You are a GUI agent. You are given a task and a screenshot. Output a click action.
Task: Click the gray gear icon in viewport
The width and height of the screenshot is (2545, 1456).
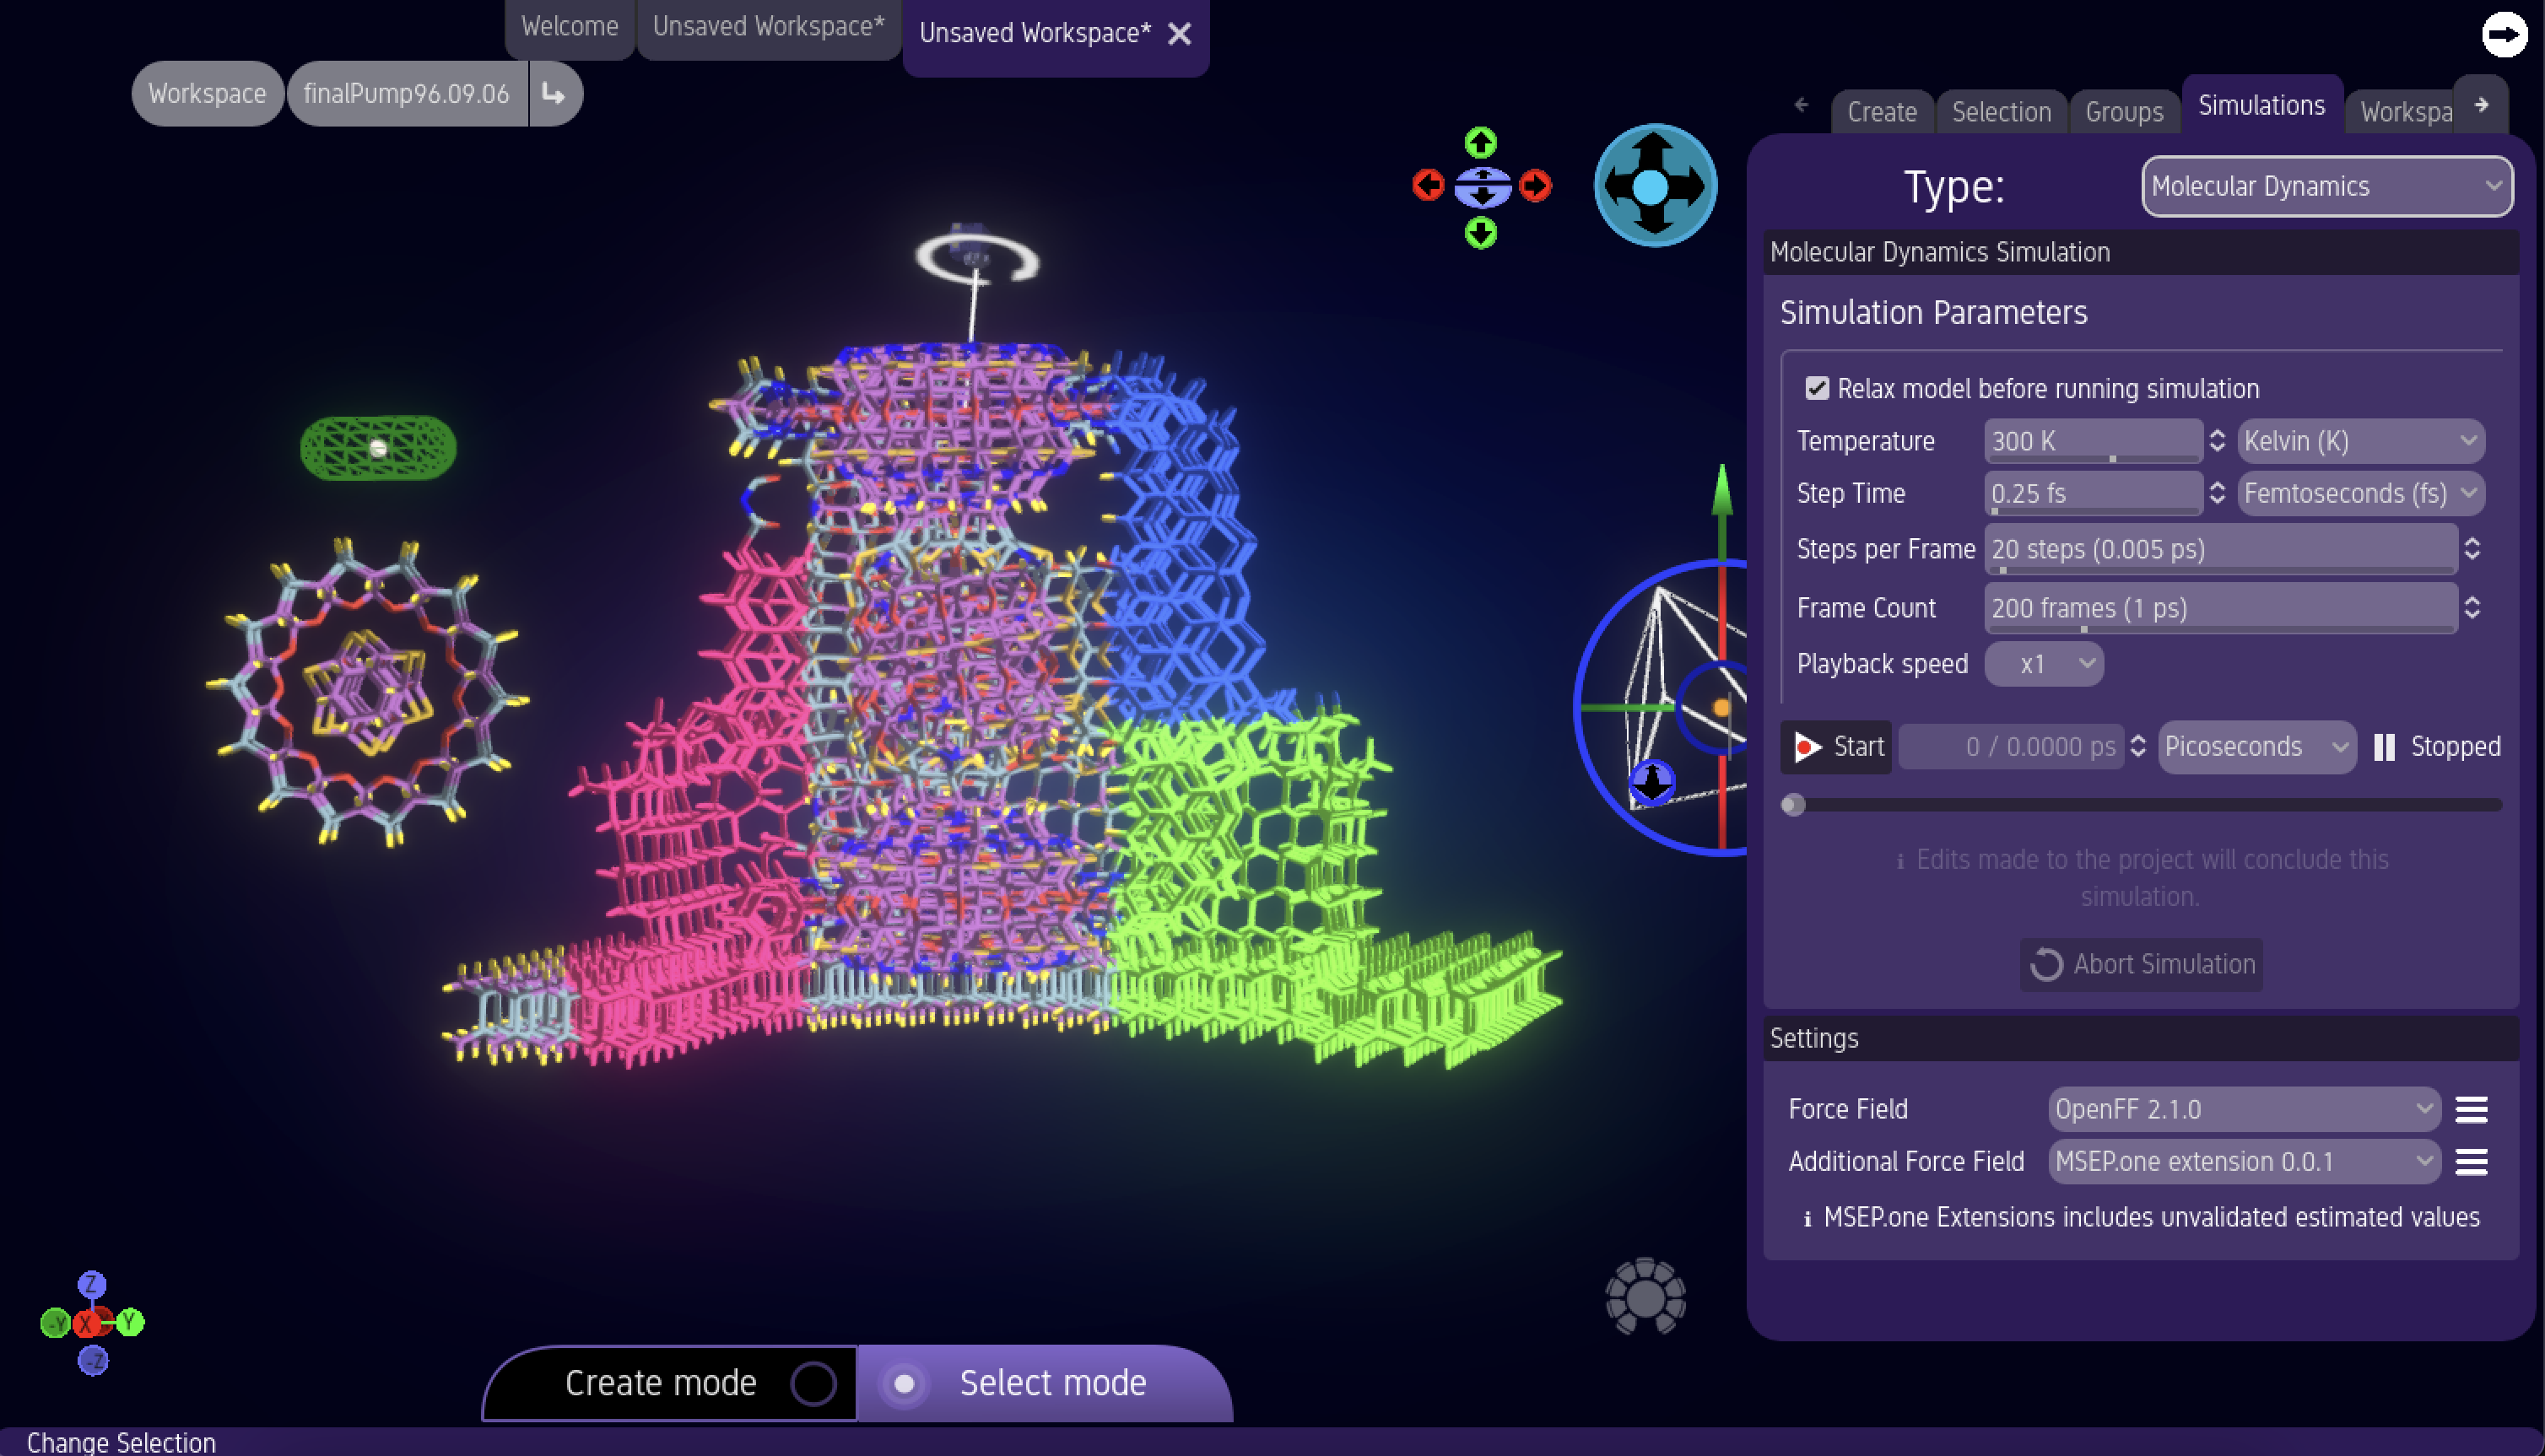[x=1645, y=1297]
